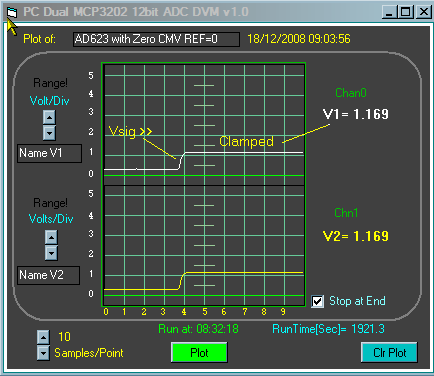Click the Chn1 label
Viewport: 434px width, 376px height.
pos(346,213)
